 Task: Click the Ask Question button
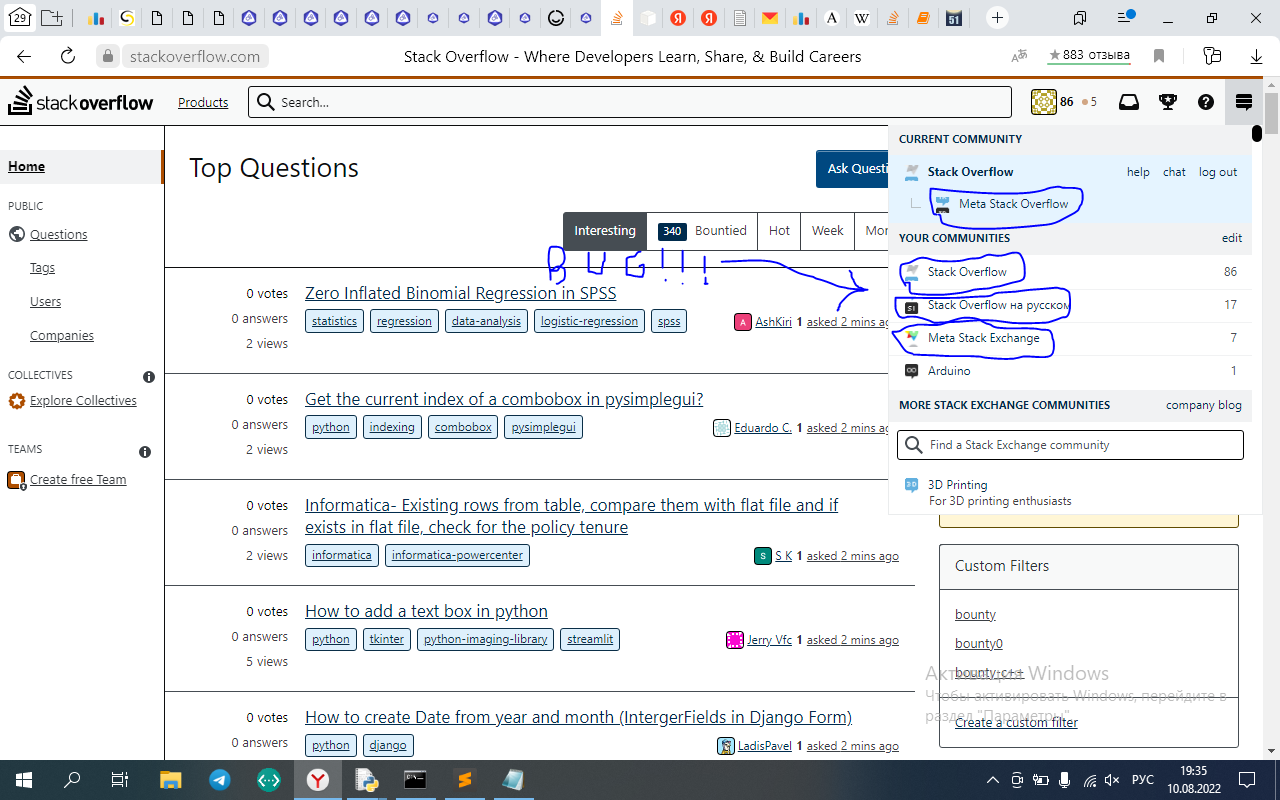tap(852, 169)
